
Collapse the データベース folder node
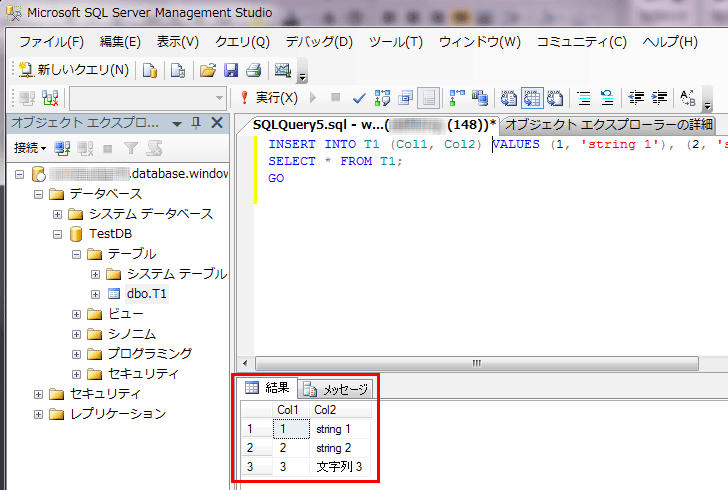pyautogui.click(x=39, y=195)
